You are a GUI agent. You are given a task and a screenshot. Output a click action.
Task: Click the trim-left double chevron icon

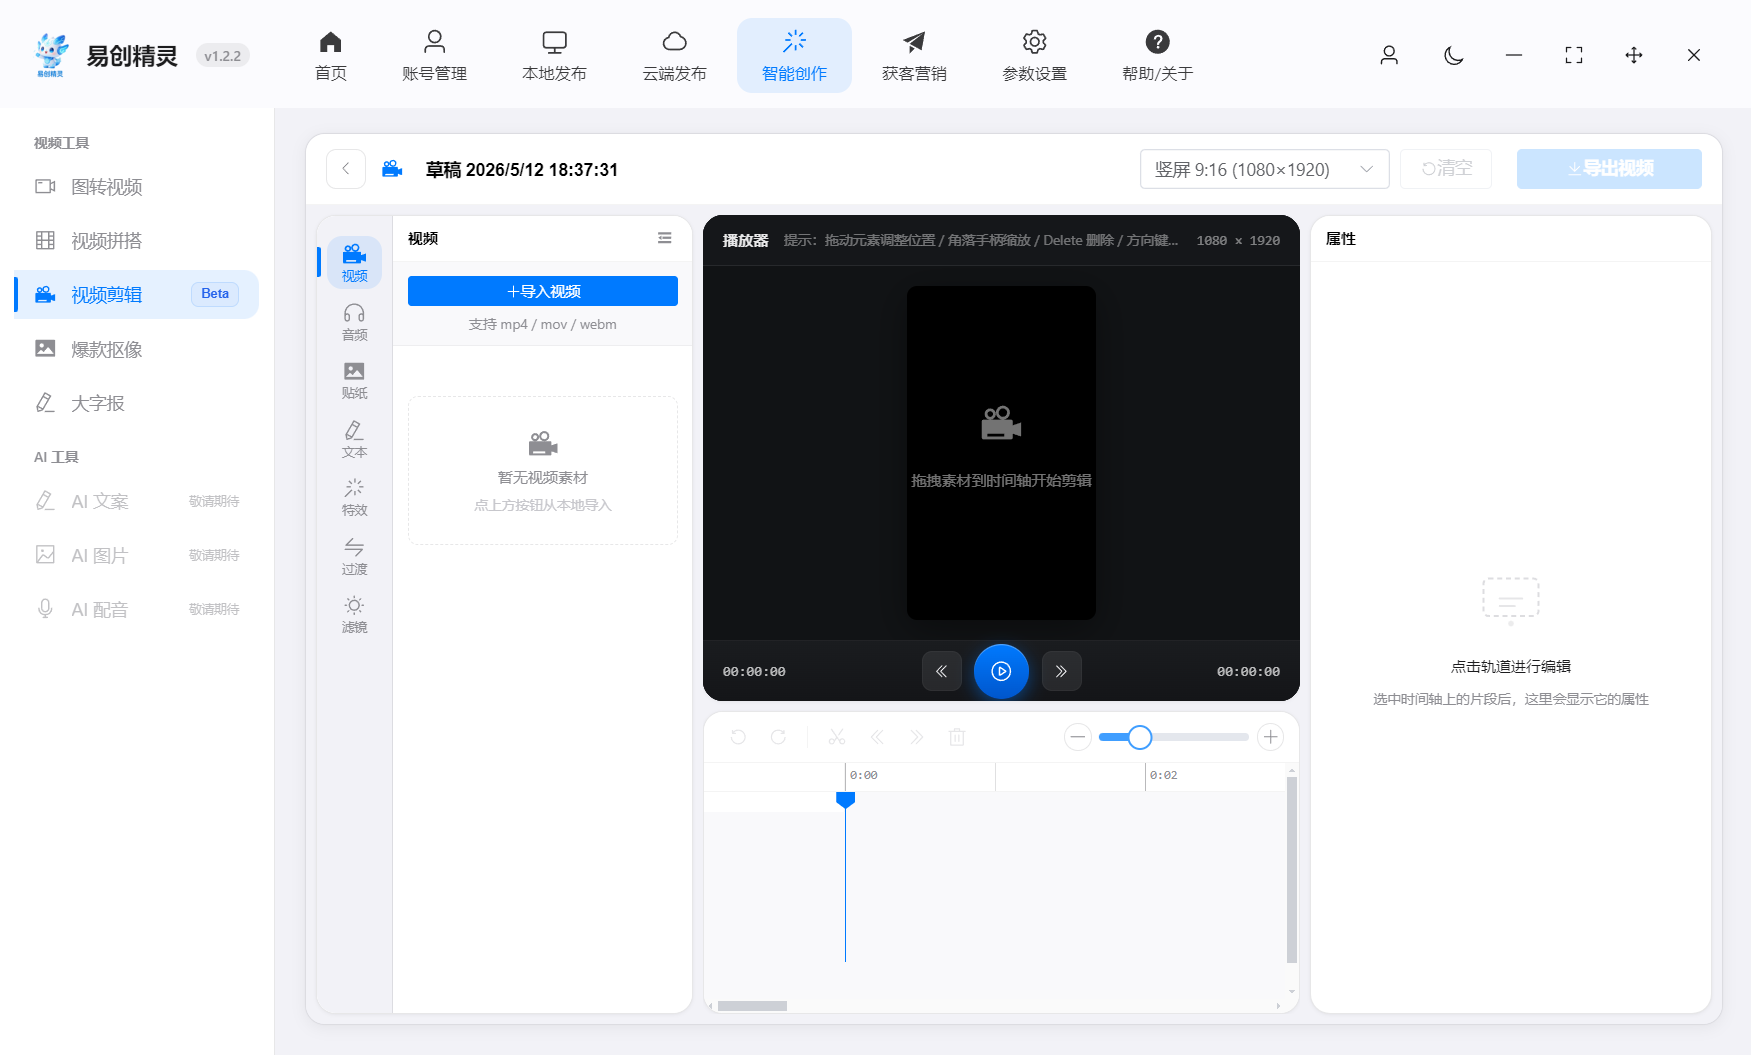pyautogui.click(x=877, y=737)
